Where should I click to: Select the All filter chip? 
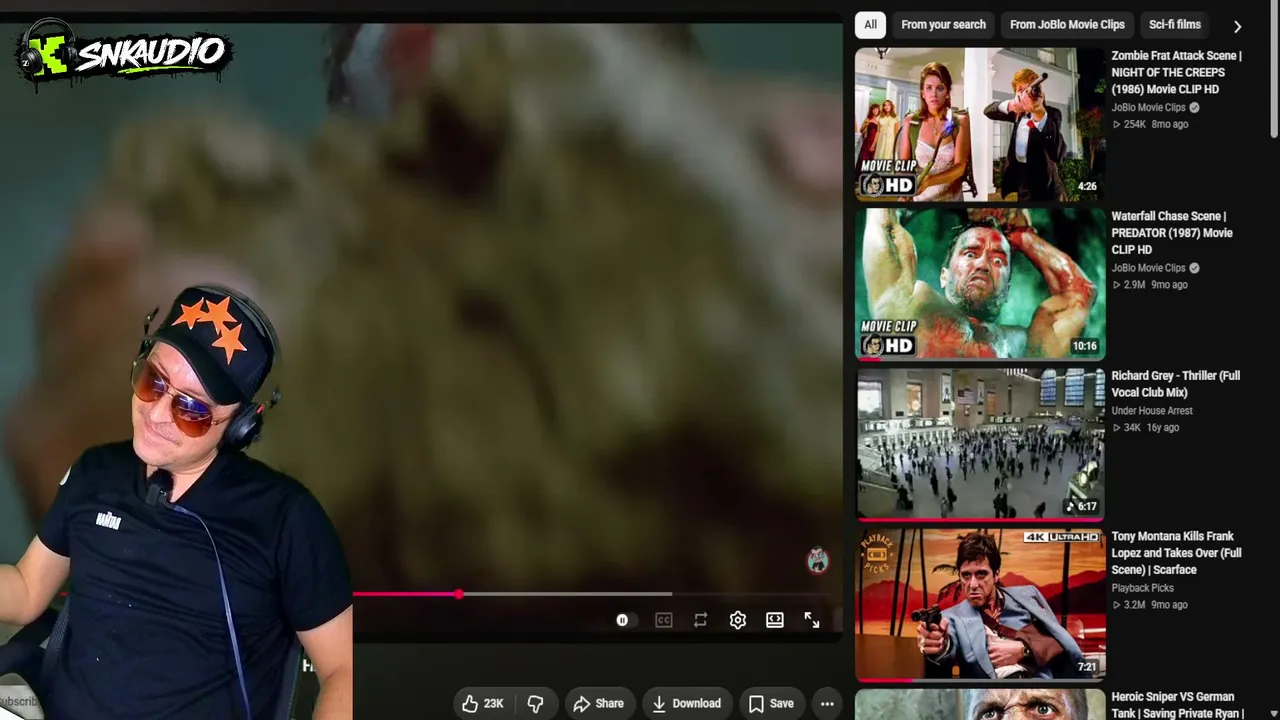pyautogui.click(x=870, y=25)
